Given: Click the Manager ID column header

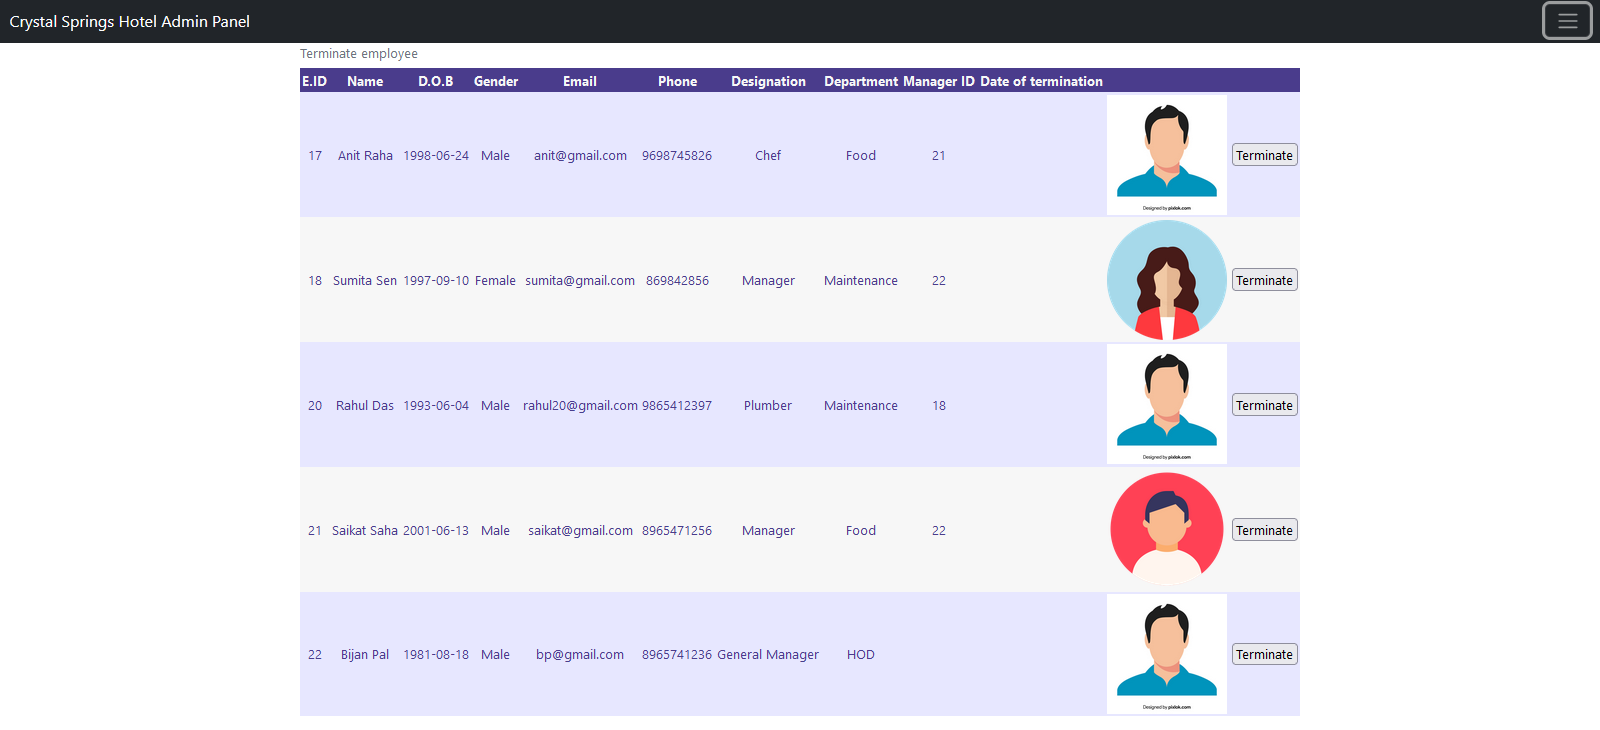Looking at the screenshot, I should tap(938, 81).
